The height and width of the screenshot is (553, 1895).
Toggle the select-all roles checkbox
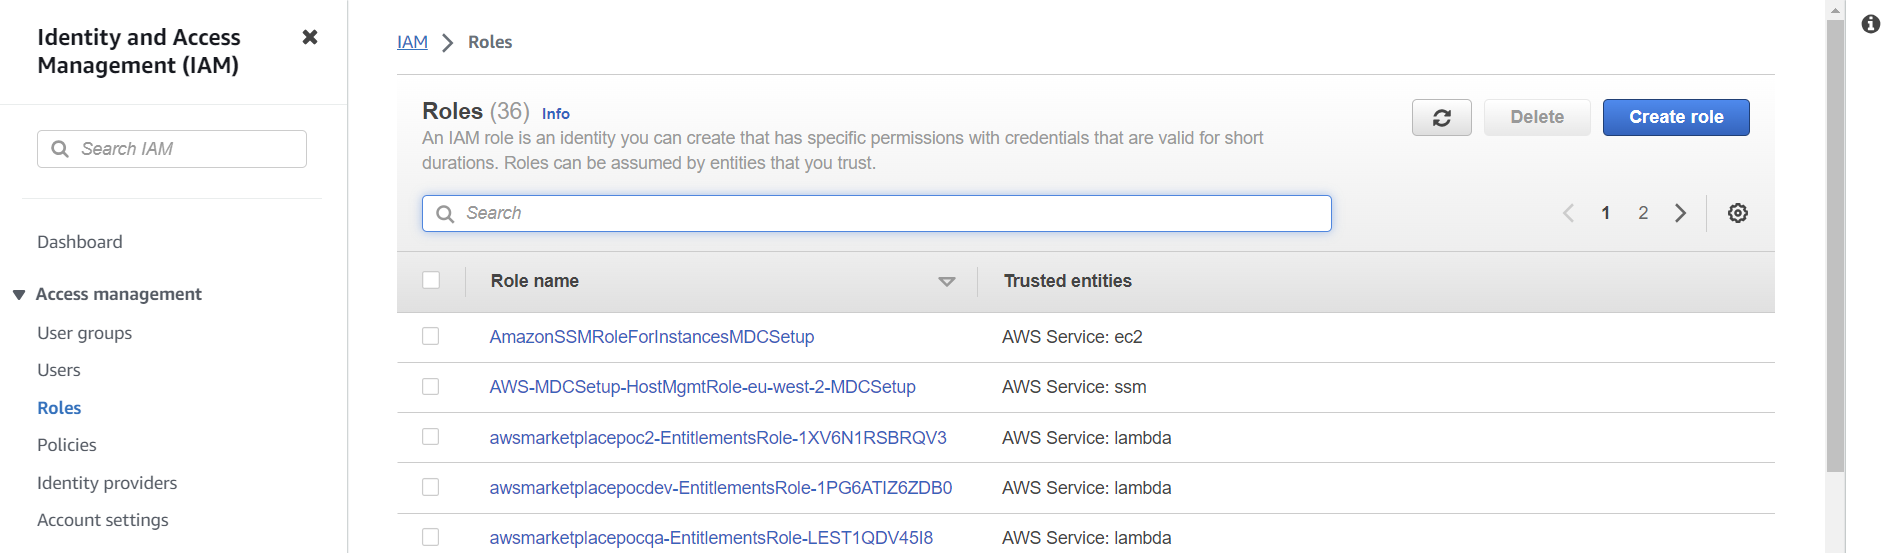coord(431,281)
